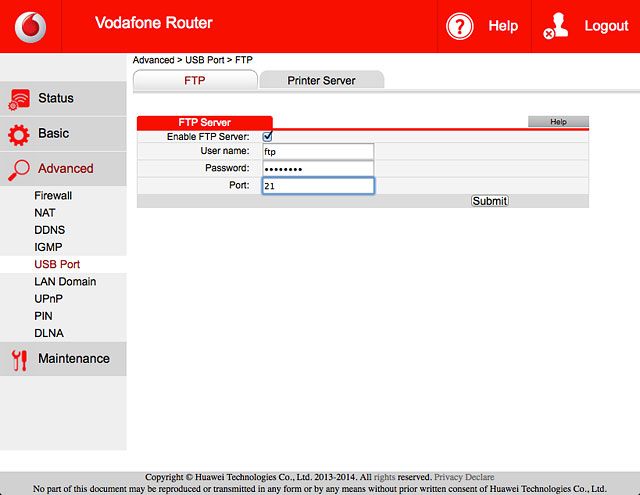Click the Vodafone logo icon

click(31, 27)
